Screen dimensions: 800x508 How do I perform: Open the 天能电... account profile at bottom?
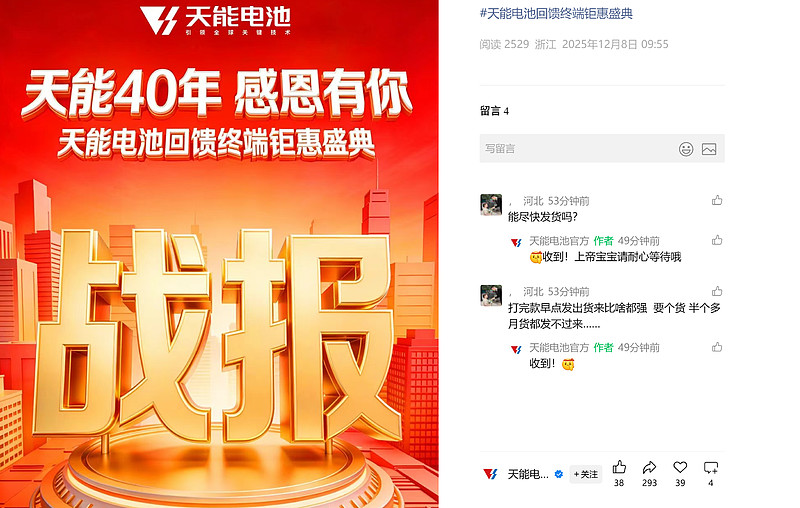click(528, 474)
